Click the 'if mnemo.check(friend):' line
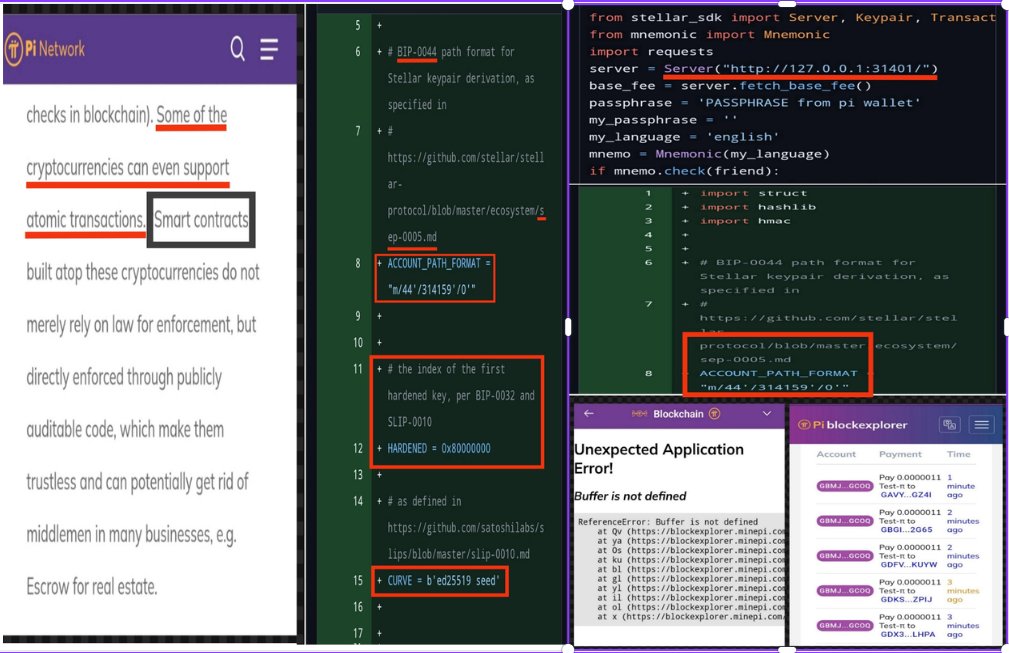The image size is (1009, 653). pos(684,170)
